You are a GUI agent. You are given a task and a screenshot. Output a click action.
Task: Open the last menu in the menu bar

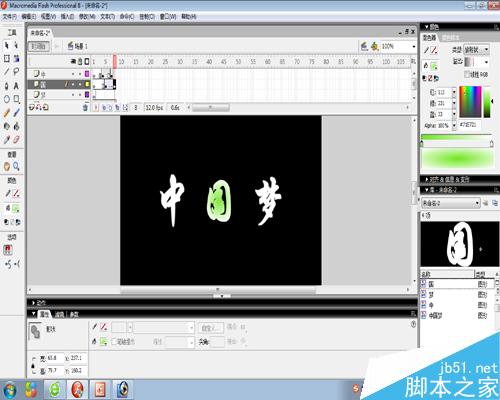click(188, 16)
